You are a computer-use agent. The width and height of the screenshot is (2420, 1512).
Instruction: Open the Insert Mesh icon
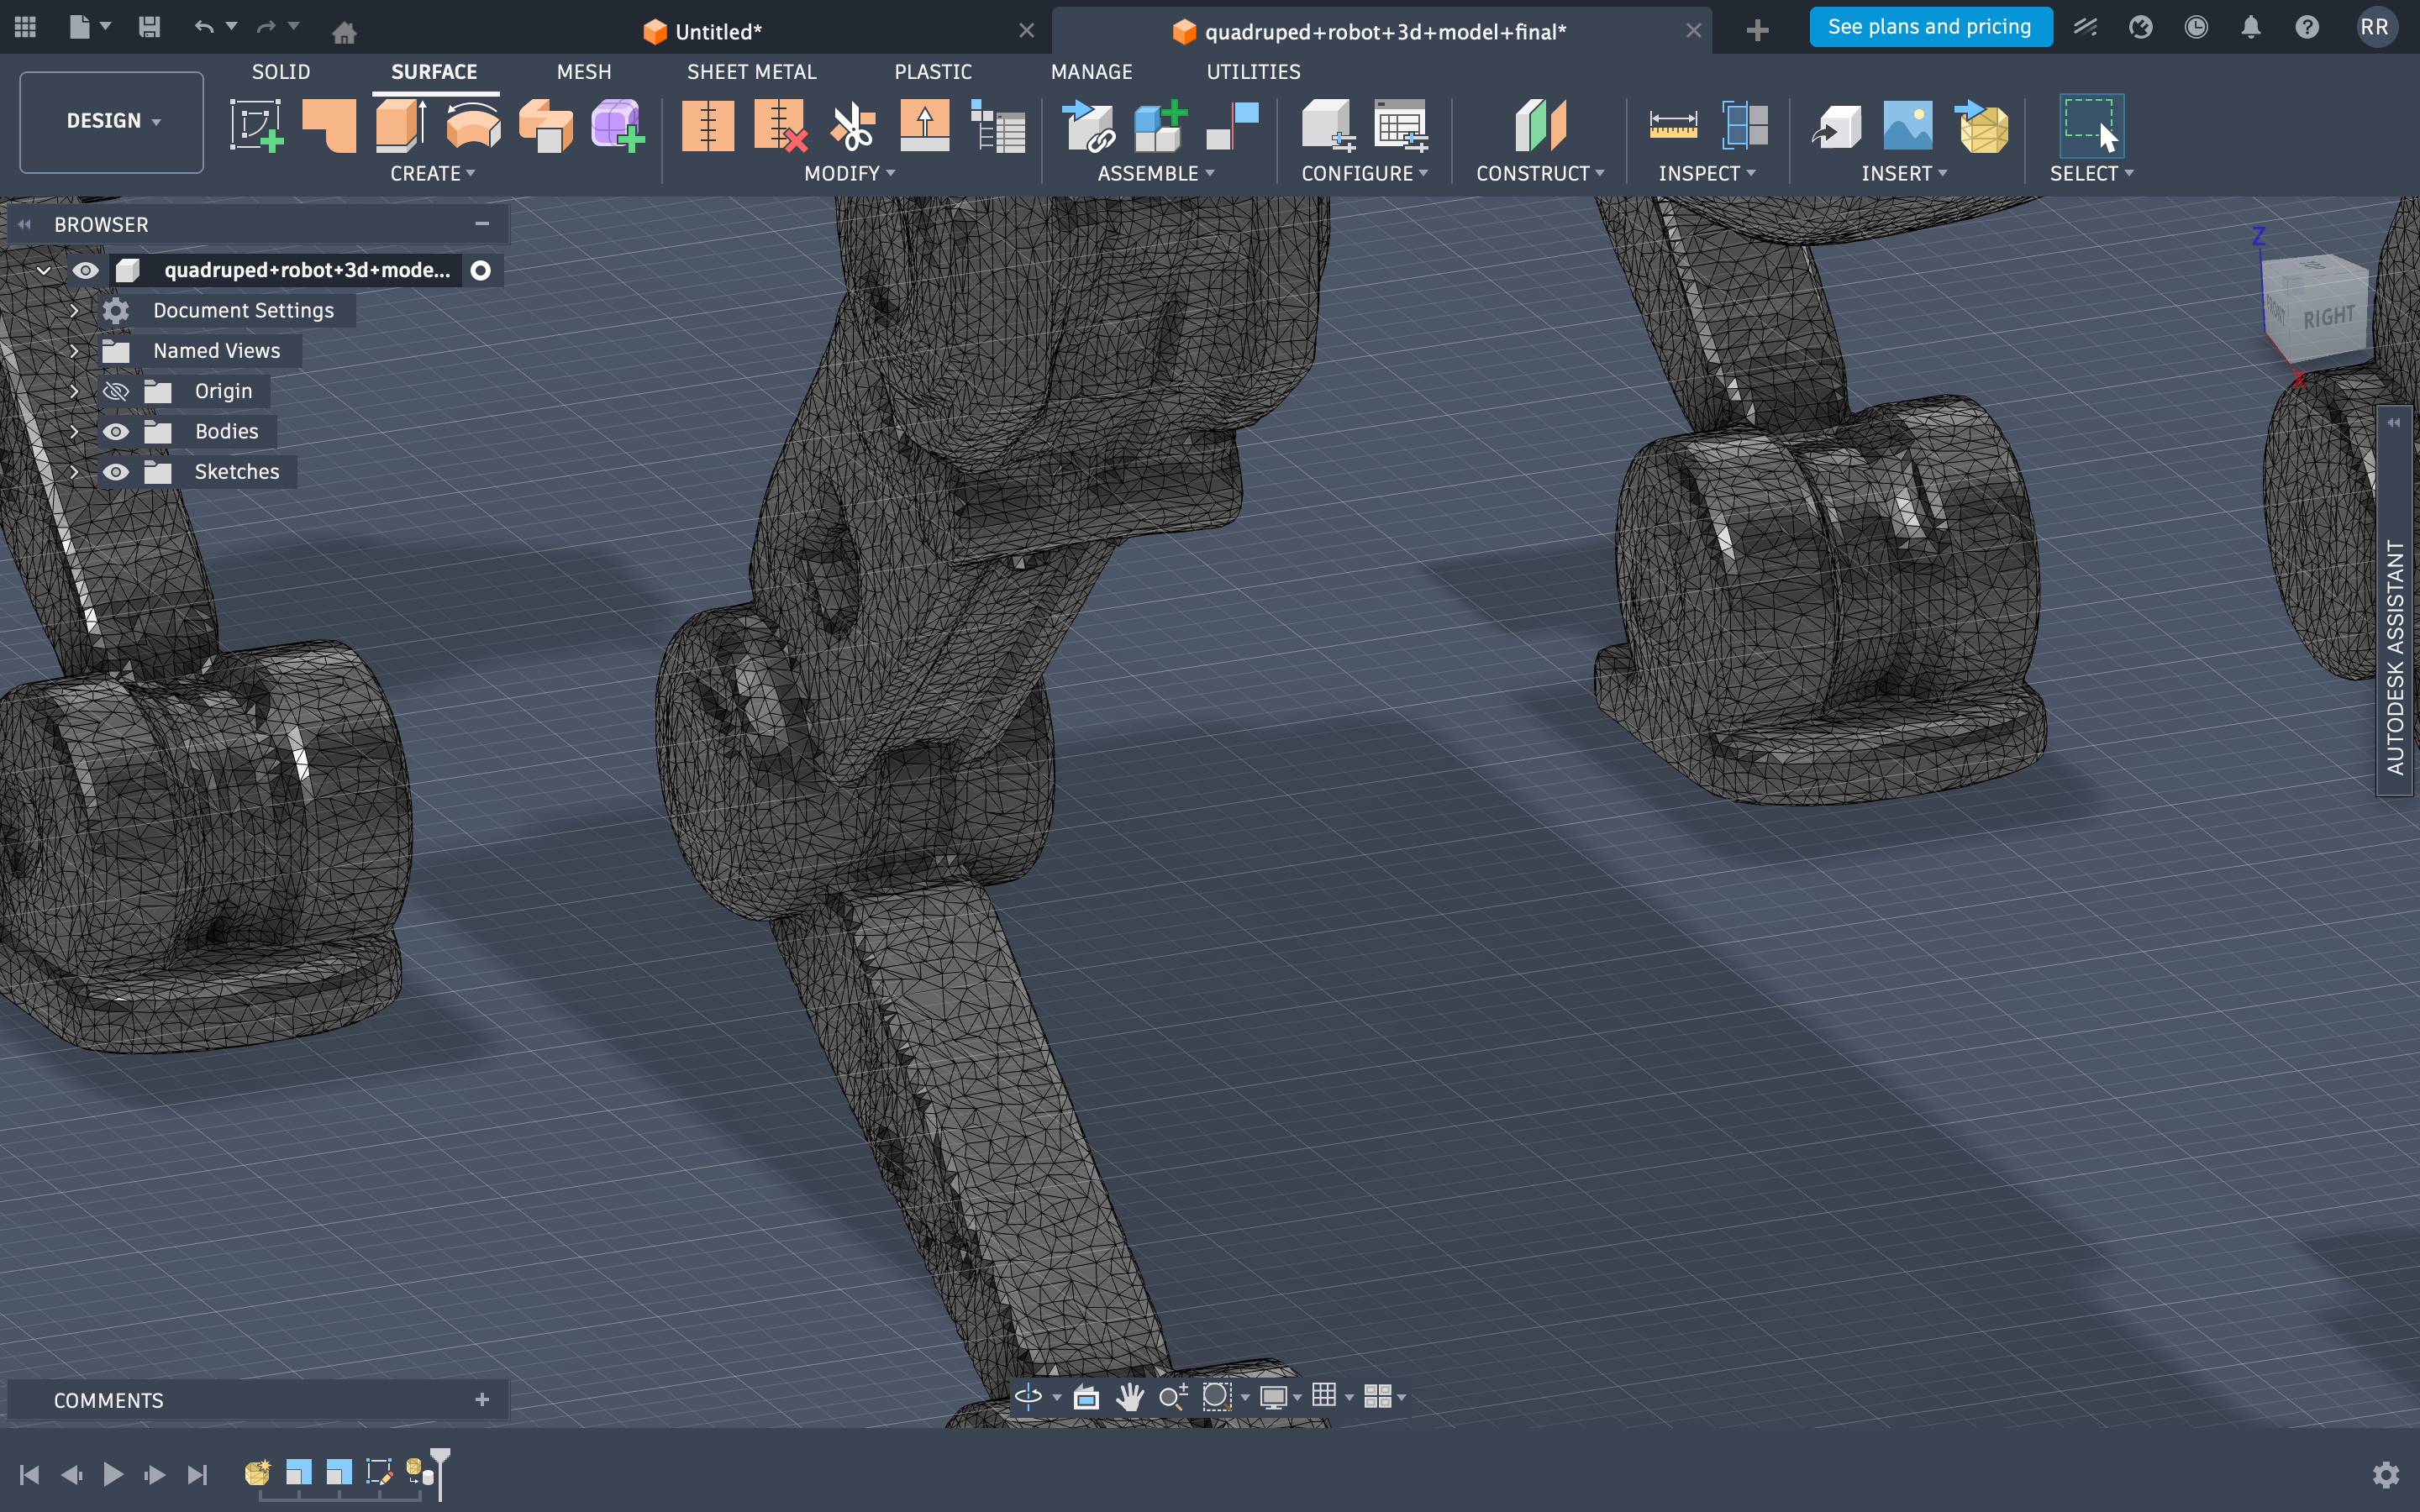pyautogui.click(x=1983, y=126)
